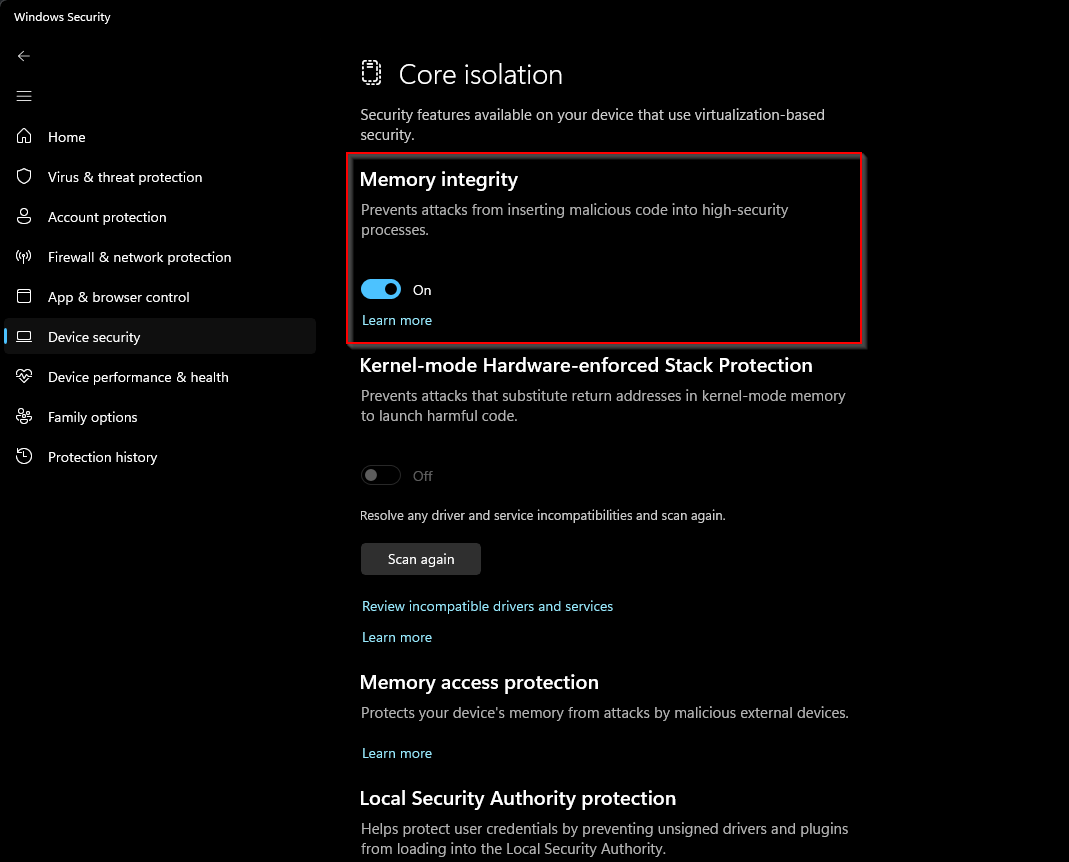This screenshot has height=862, width=1069.
Task: Click the Family options people icon
Action: click(25, 417)
